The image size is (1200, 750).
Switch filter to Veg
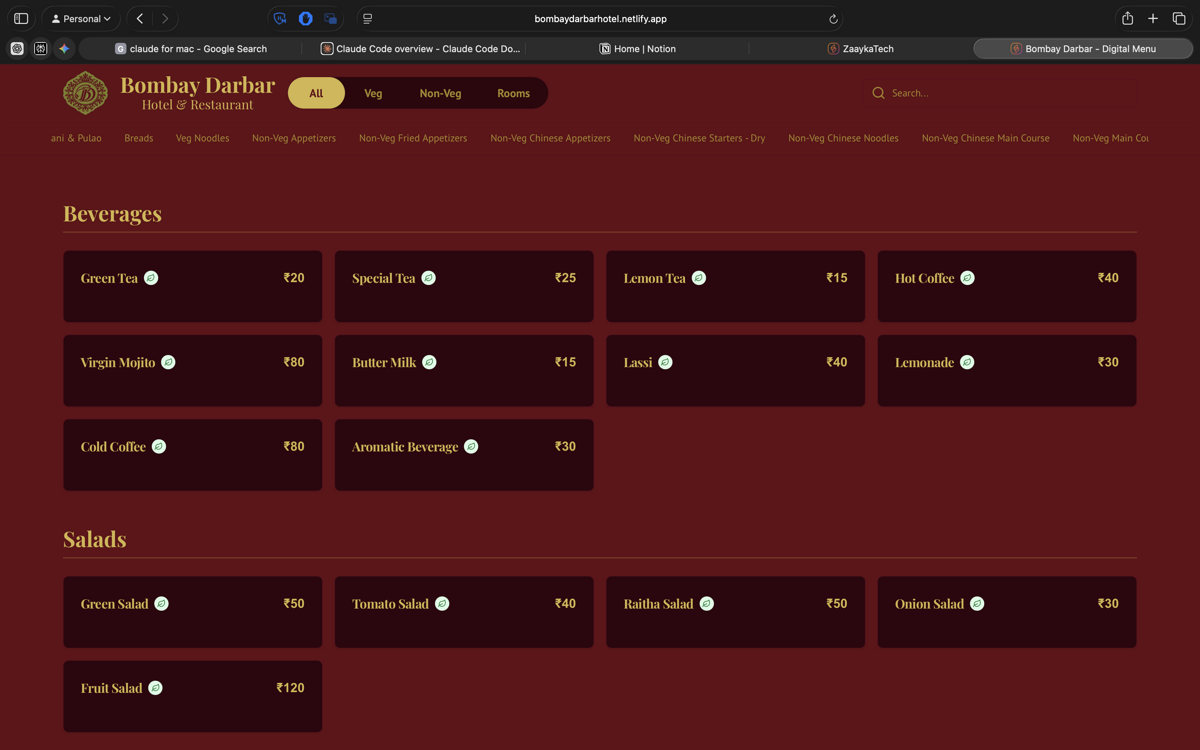pos(373,93)
